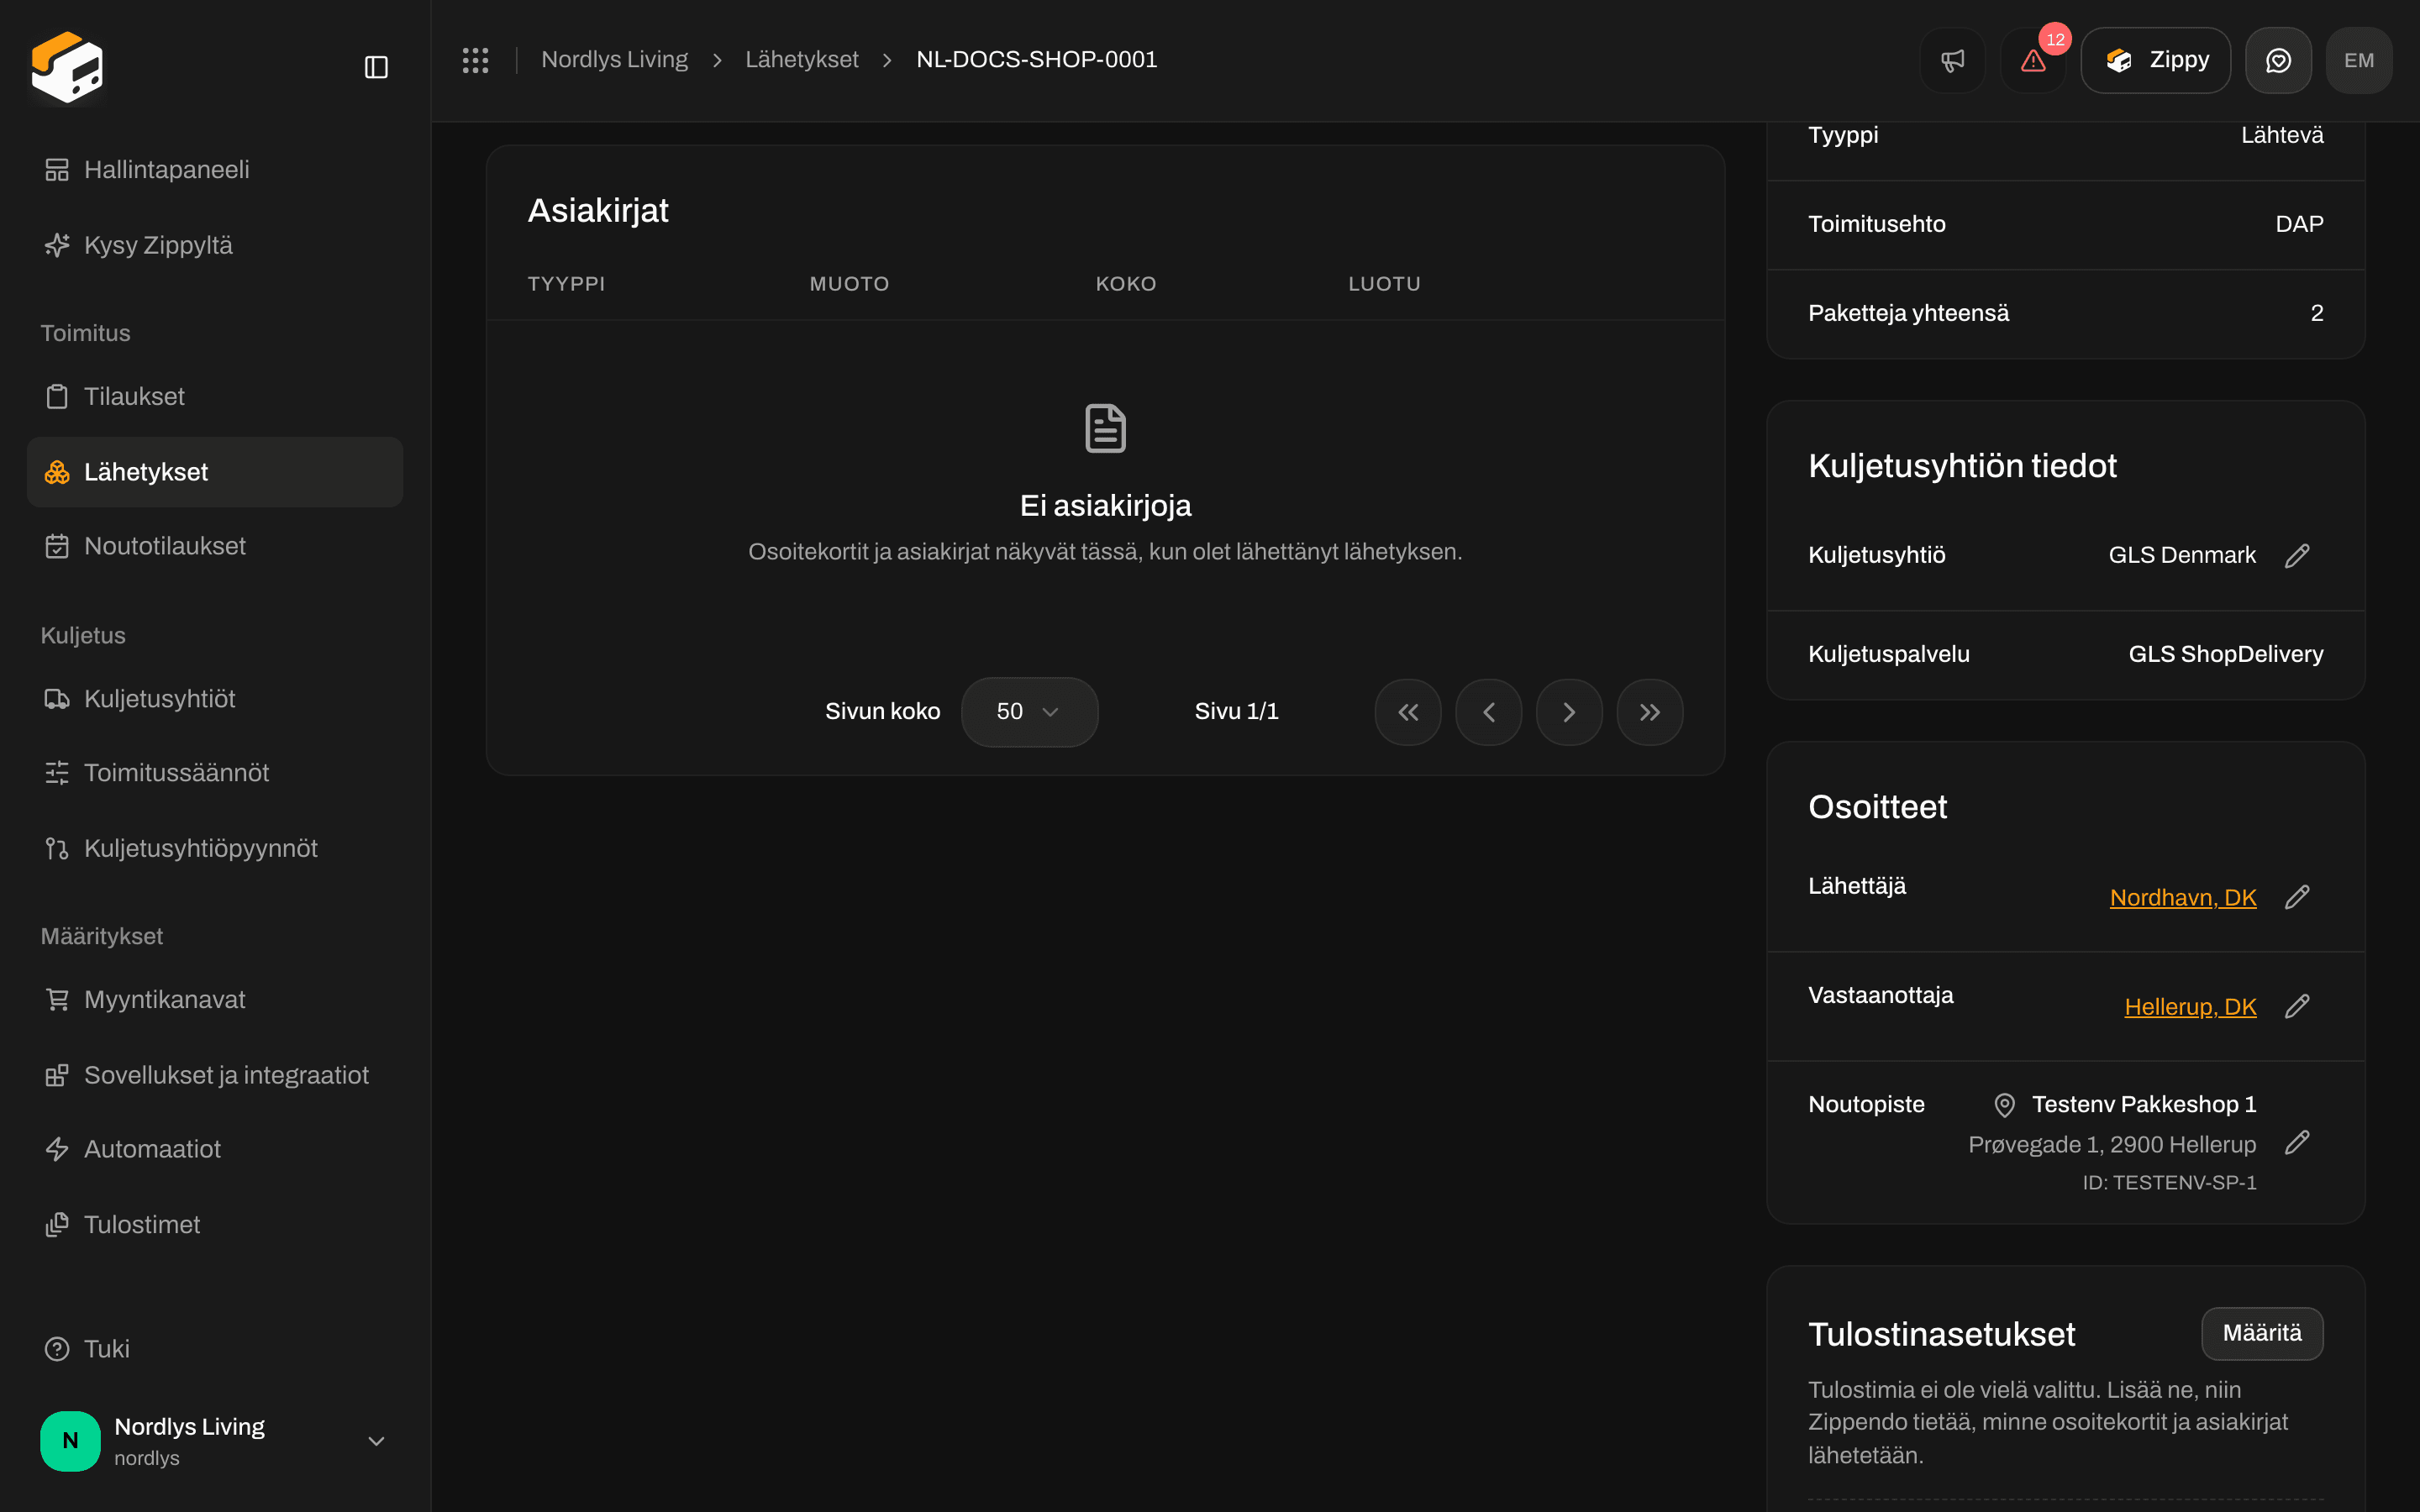Edit the Kuljetusyhtiö GLS Denmark pencil

click(2297, 555)
